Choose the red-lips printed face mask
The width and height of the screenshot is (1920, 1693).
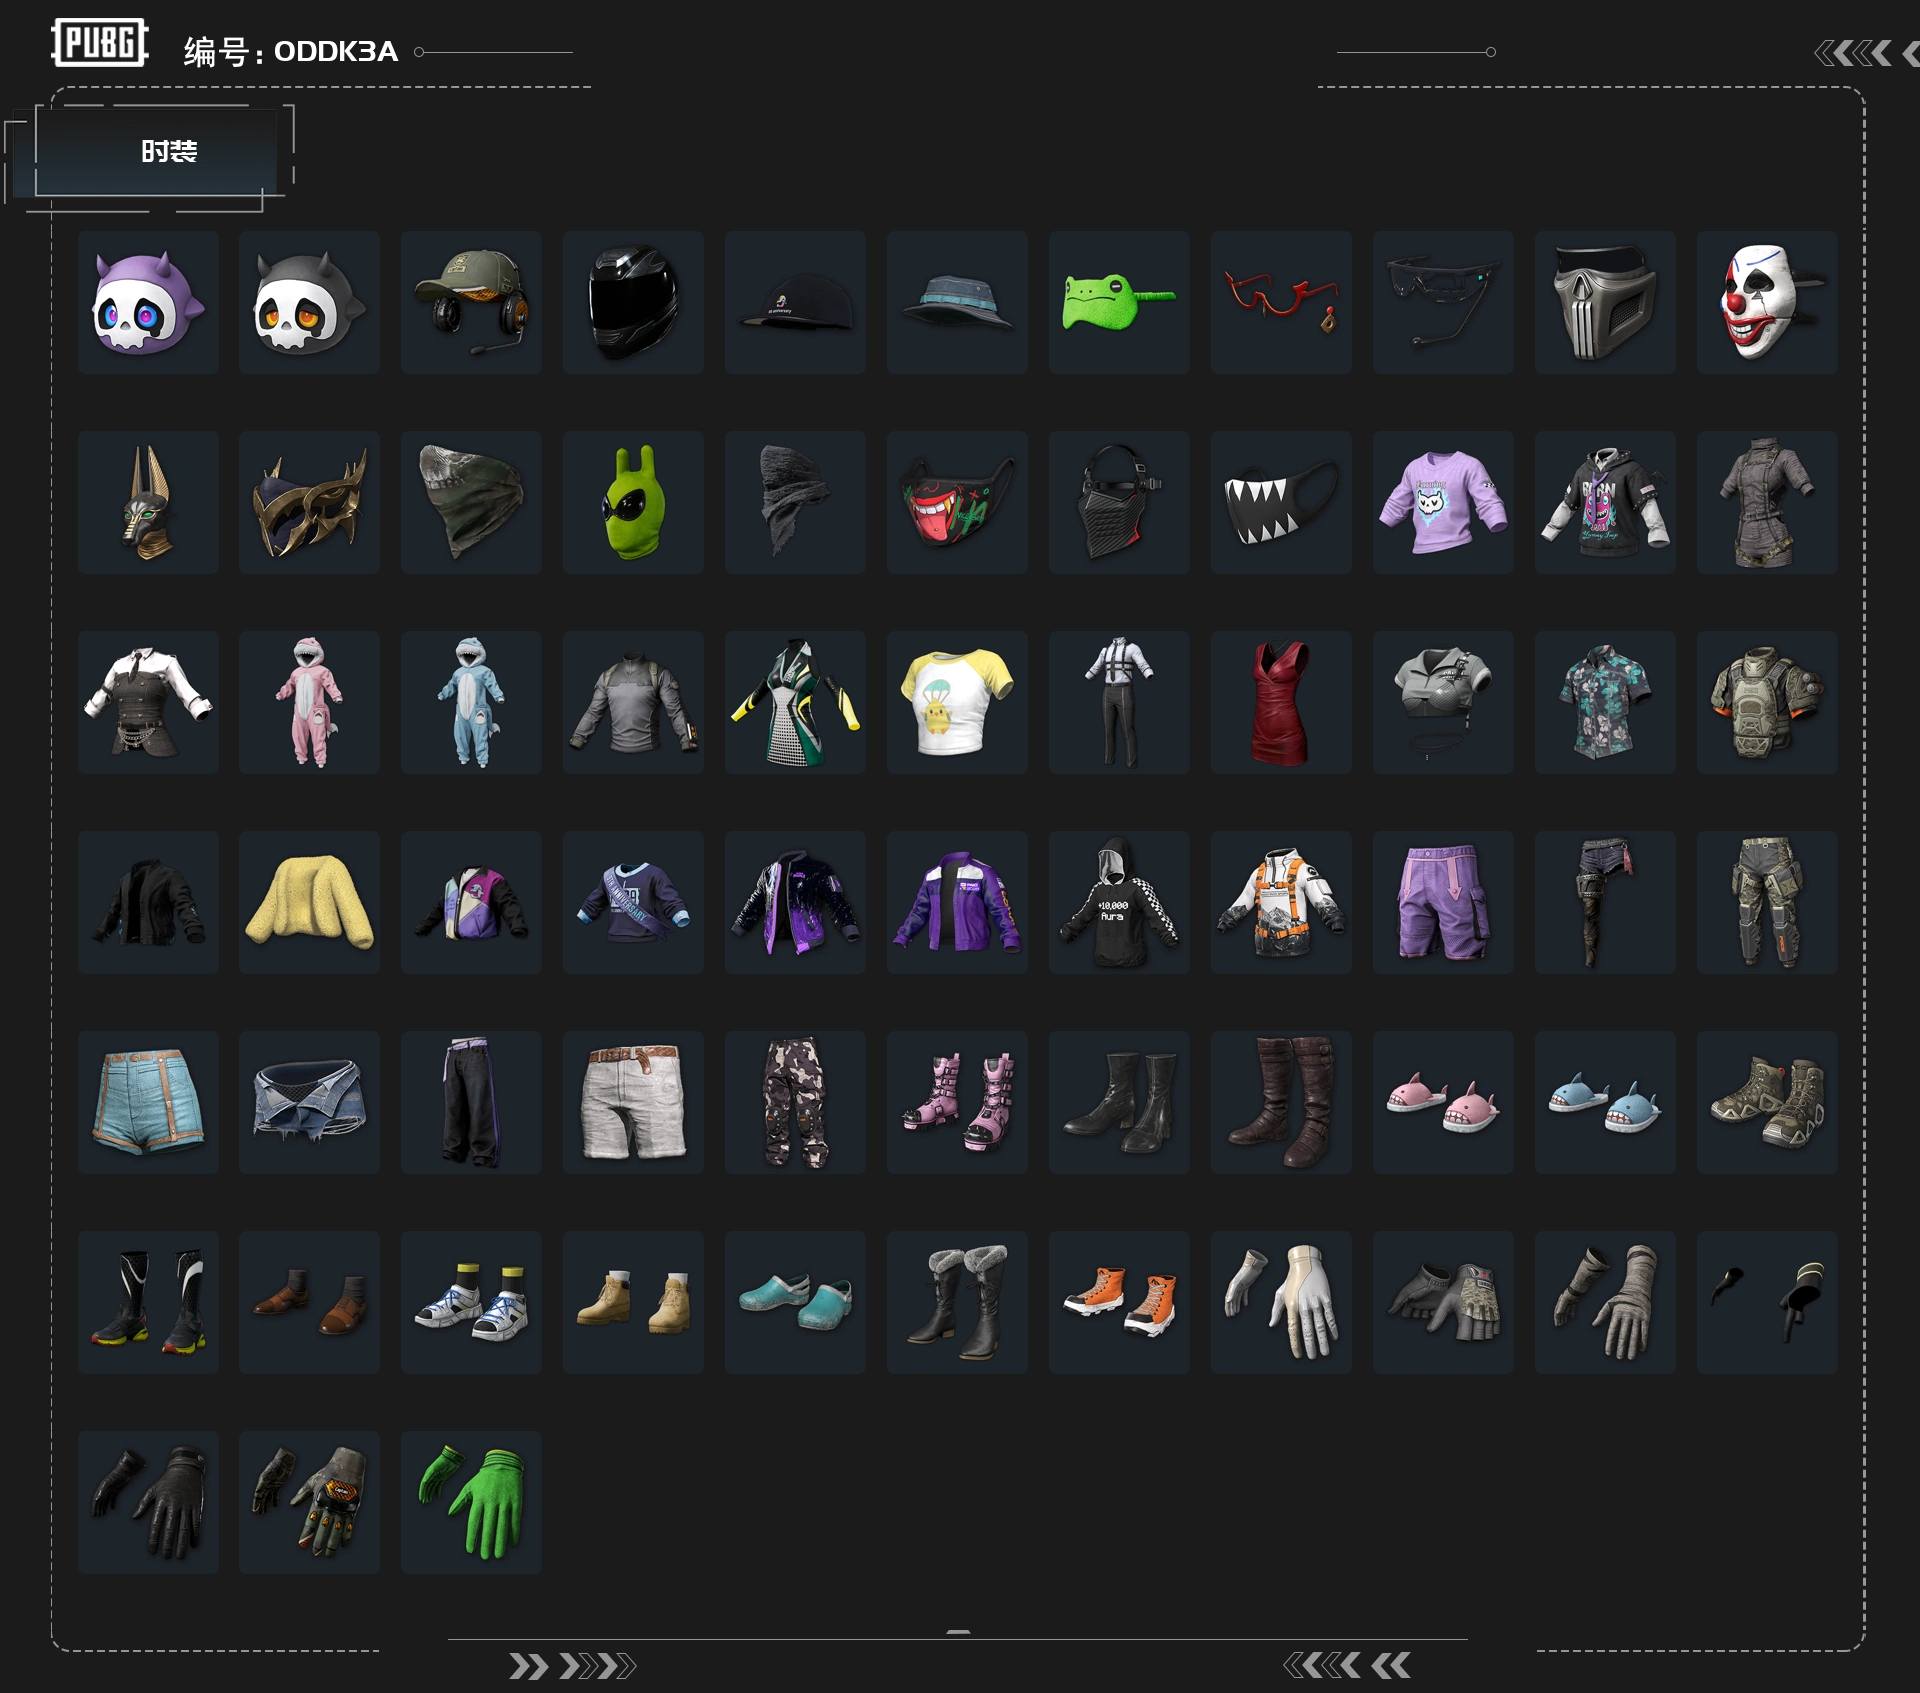coord(957,502)
